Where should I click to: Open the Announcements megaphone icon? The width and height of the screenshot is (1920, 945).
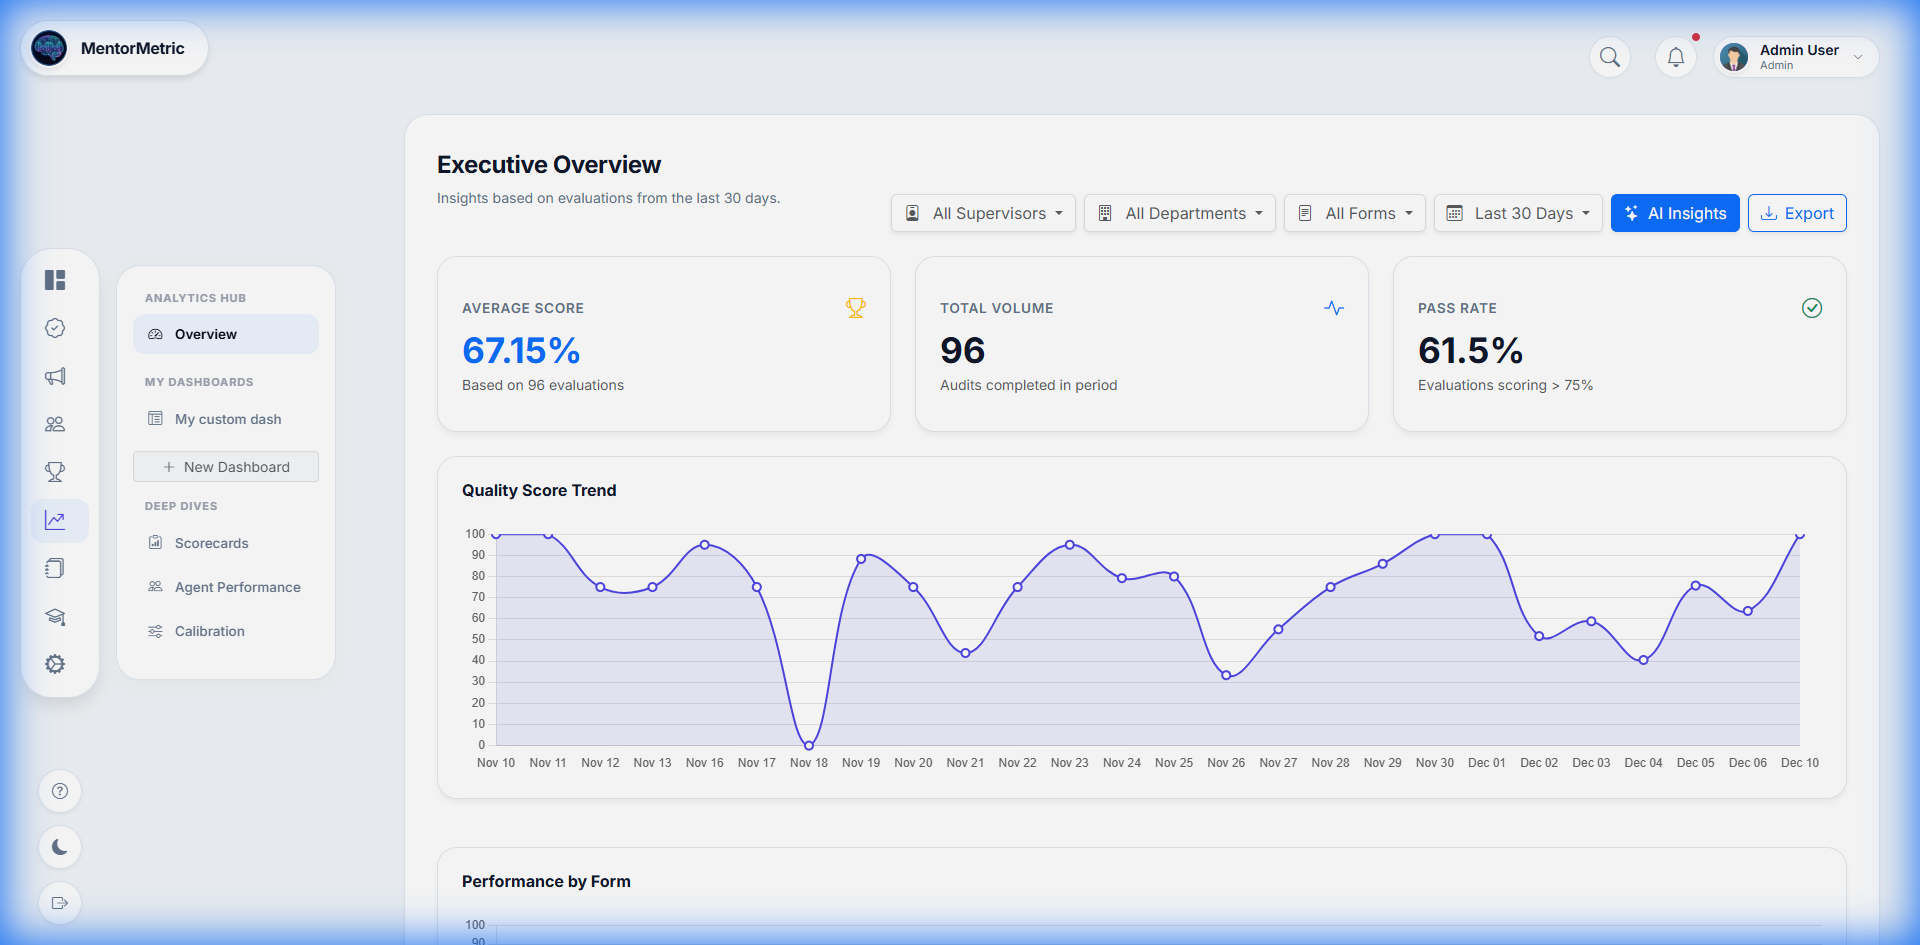tap(55, 376)
